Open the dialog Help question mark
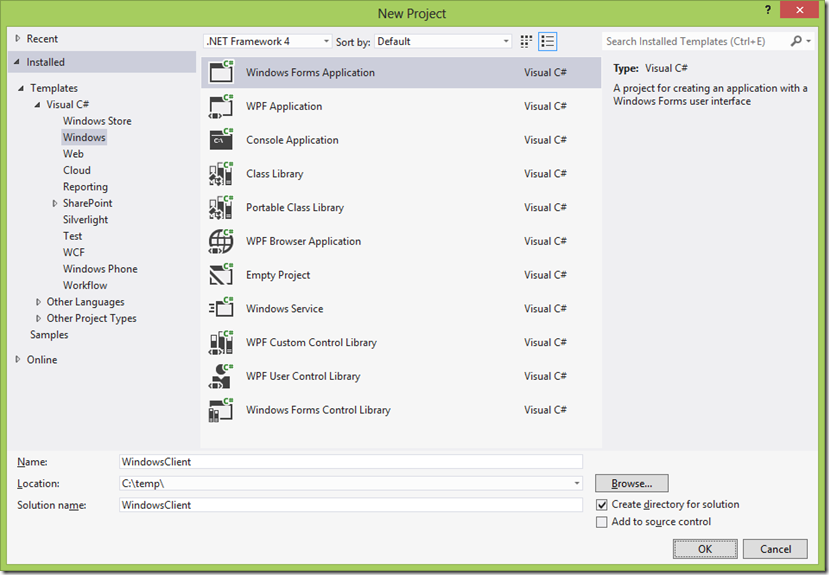The width and height of the screenshot is (829, 575). 768,10
